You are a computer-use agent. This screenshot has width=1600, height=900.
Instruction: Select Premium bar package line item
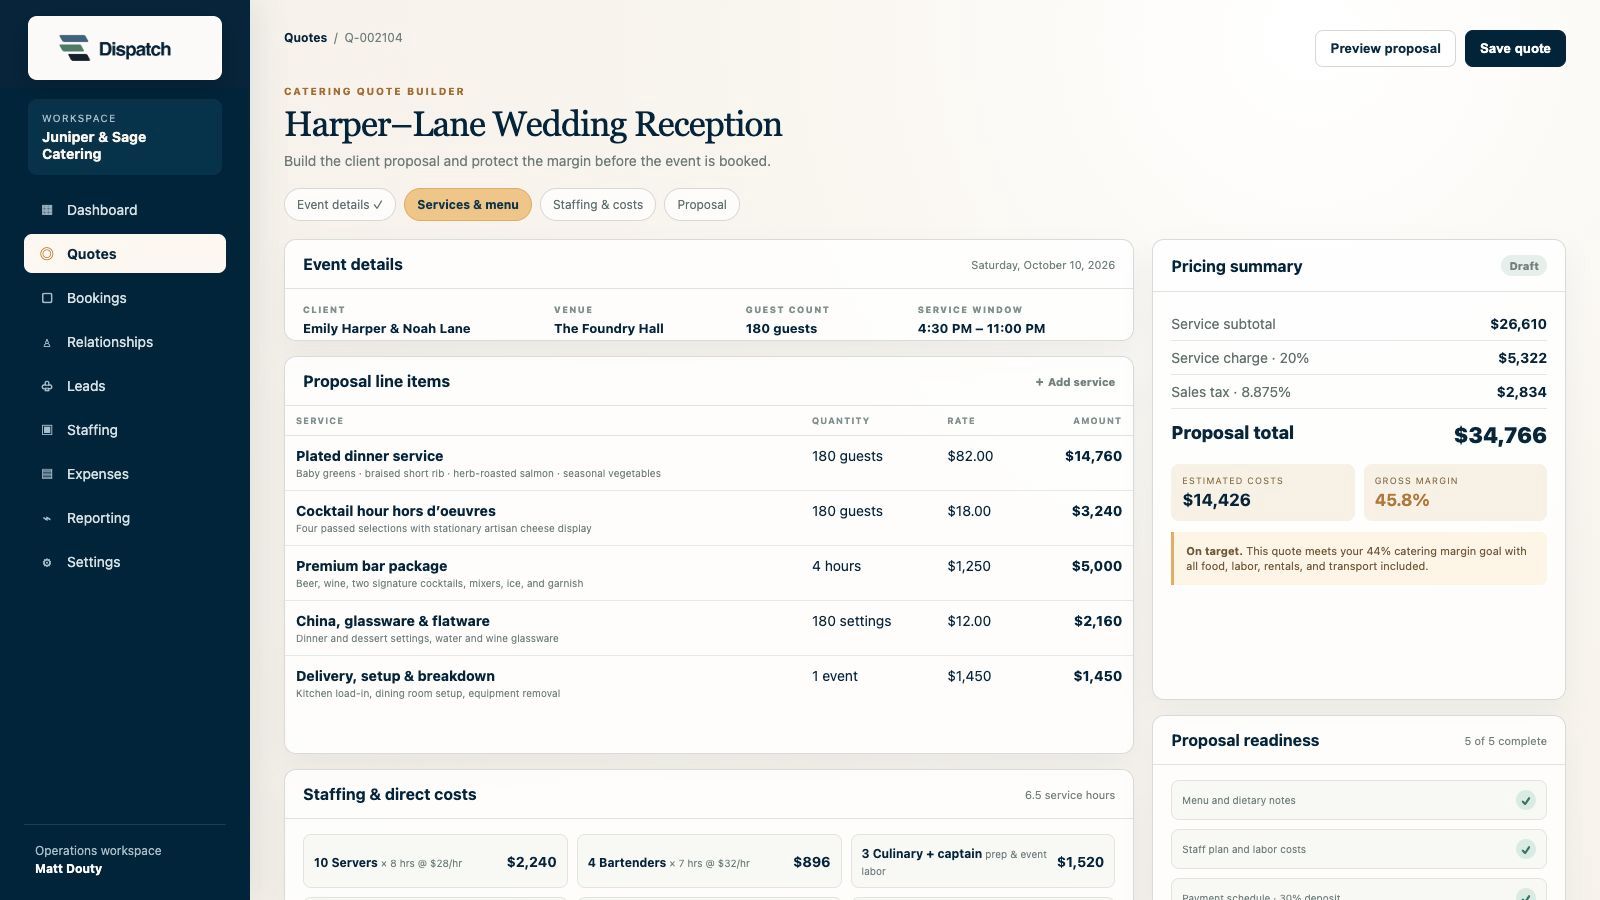pos(709,573)
